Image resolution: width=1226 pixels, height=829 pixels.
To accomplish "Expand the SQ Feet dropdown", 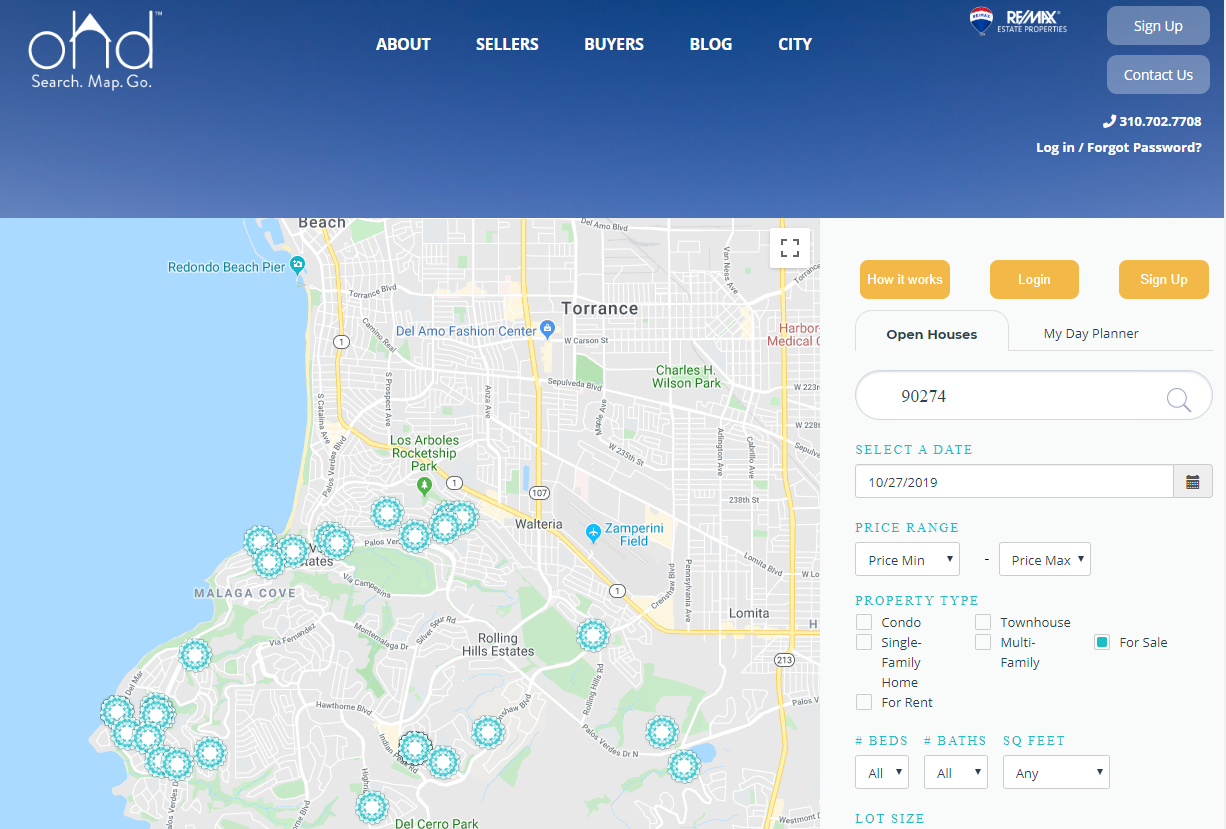I will (1056, 773).
